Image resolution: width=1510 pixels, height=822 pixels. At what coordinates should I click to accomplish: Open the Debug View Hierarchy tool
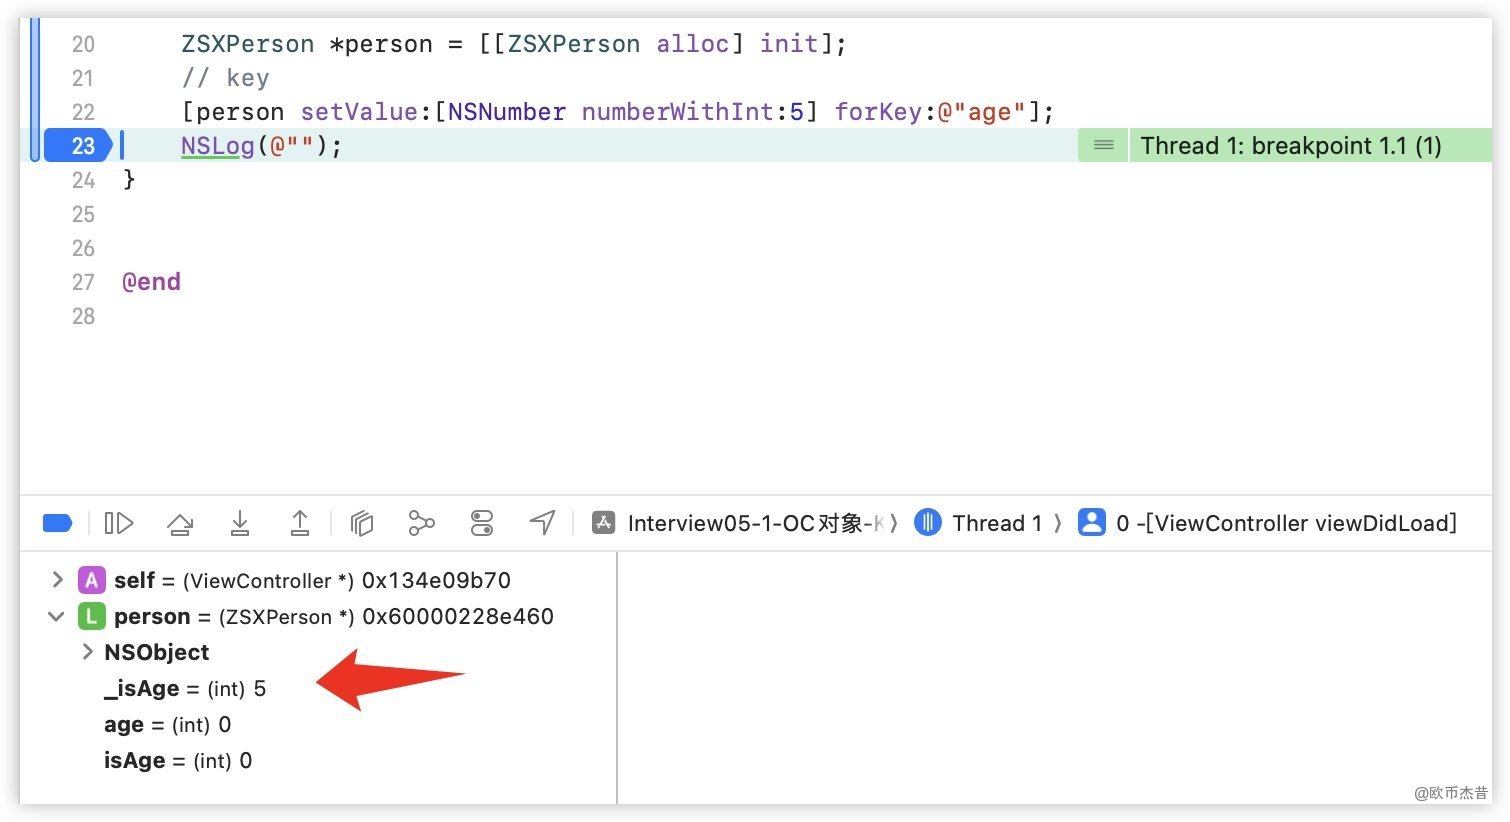[x=362, y=523]
